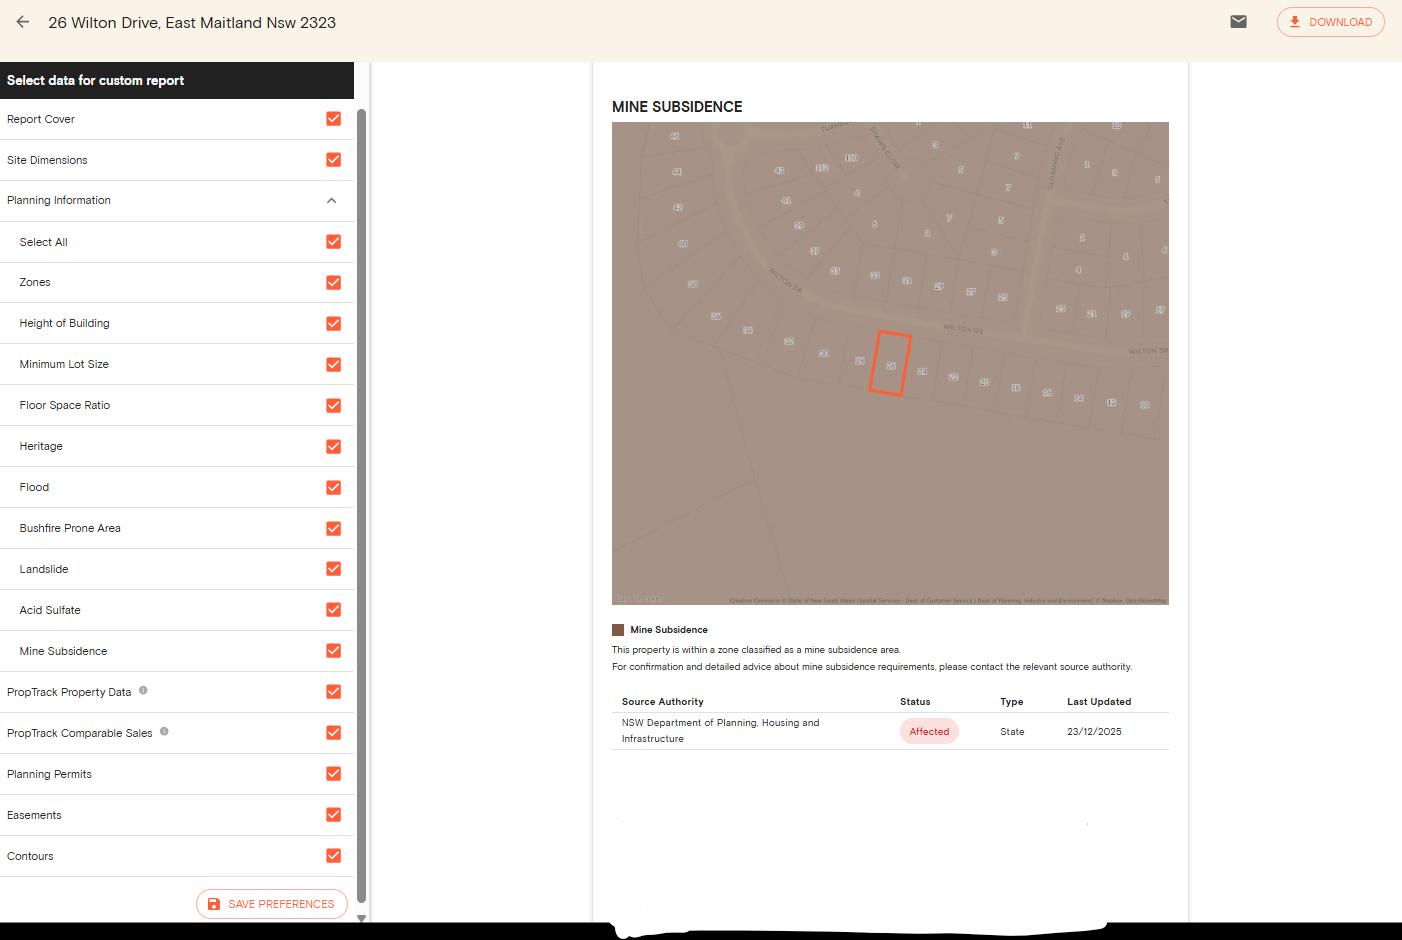Save preferences for the custom report
The width and height of the screenshot is (1402, 940).
point(272,904)
